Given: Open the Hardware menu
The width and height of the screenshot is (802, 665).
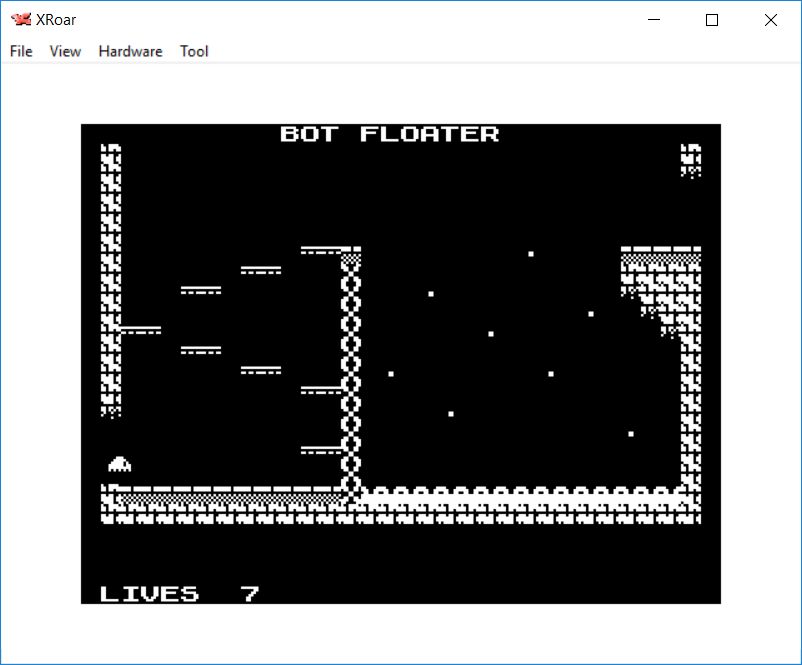Looking at the screenshot, I should (x=130, y=51).
